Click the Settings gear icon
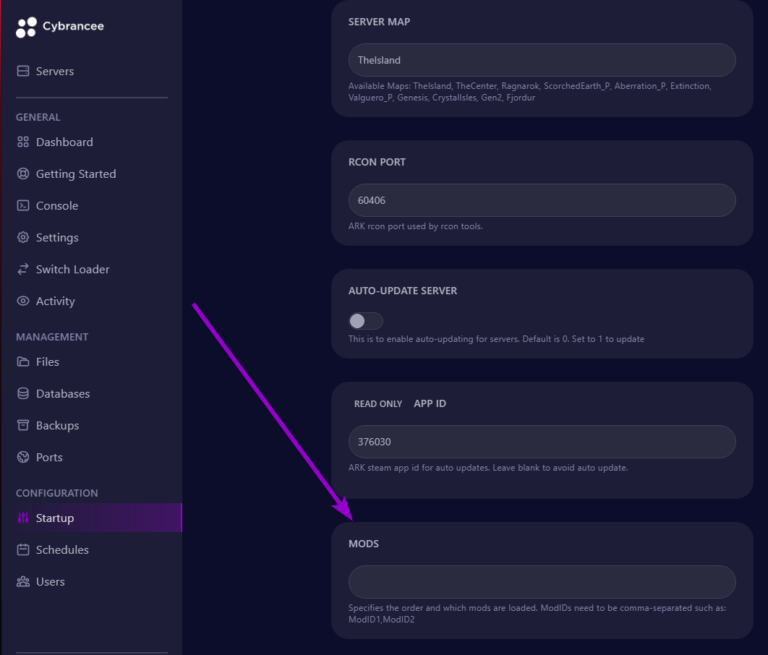Viewport: 768px width, 655px height. coord(23,237)
